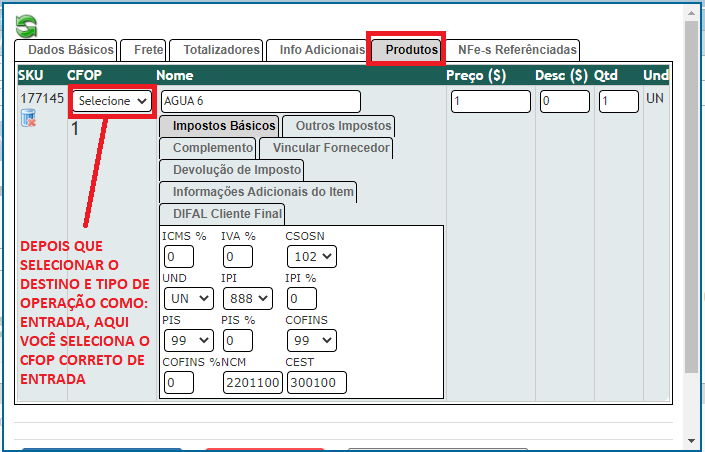This screenshot has width=705, height=452.
Task: Click the scrollbar up arrow
Action: click(x=692, y=13)
